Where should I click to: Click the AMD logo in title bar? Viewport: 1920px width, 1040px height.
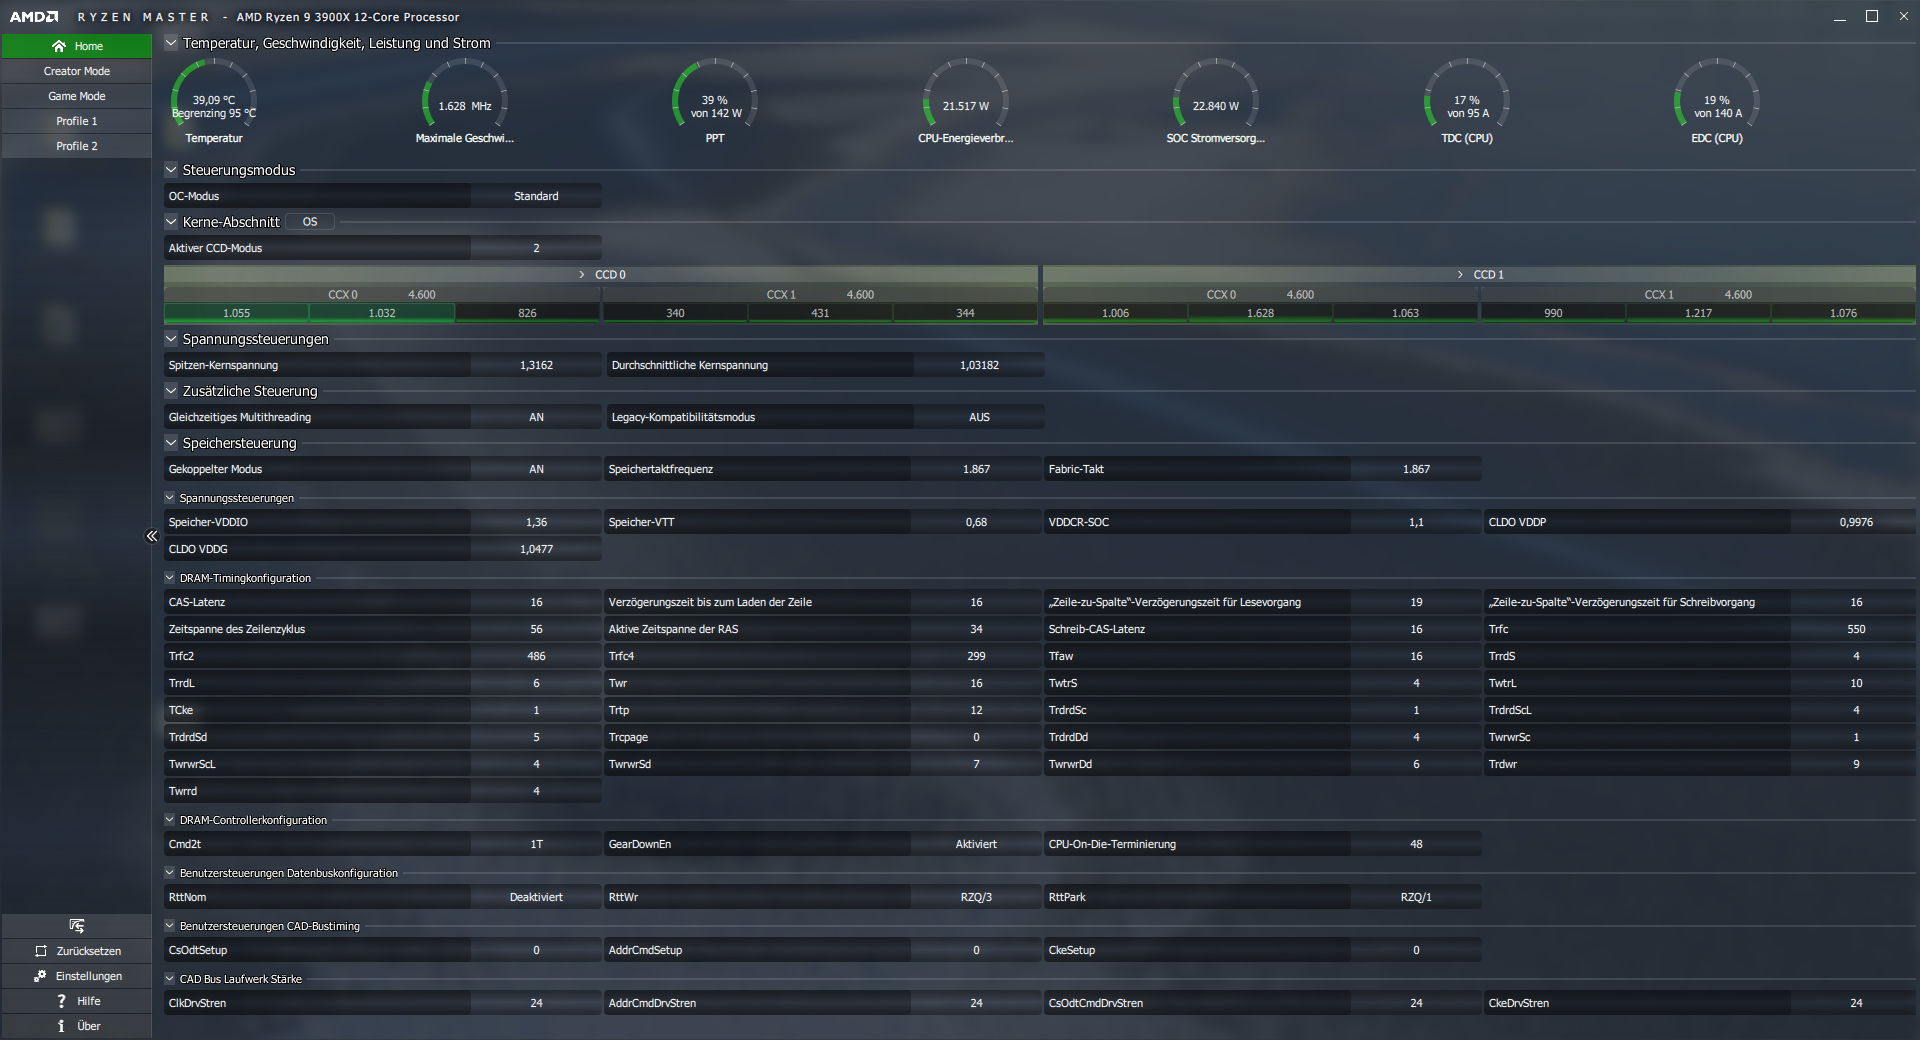point(34,17)
